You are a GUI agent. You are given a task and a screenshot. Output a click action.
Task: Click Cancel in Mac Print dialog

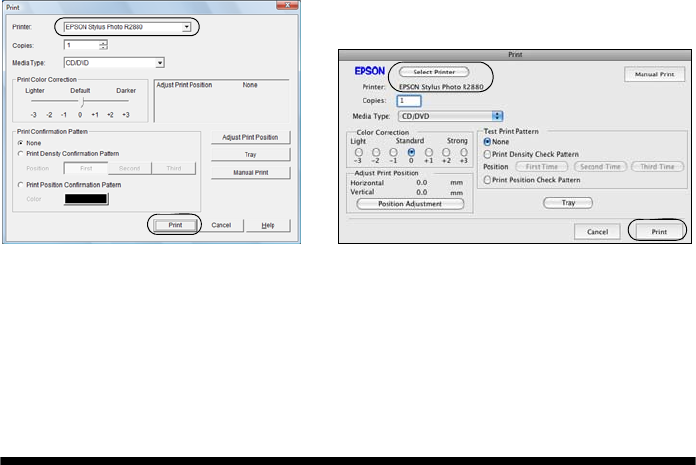click(x=597, y=232)
